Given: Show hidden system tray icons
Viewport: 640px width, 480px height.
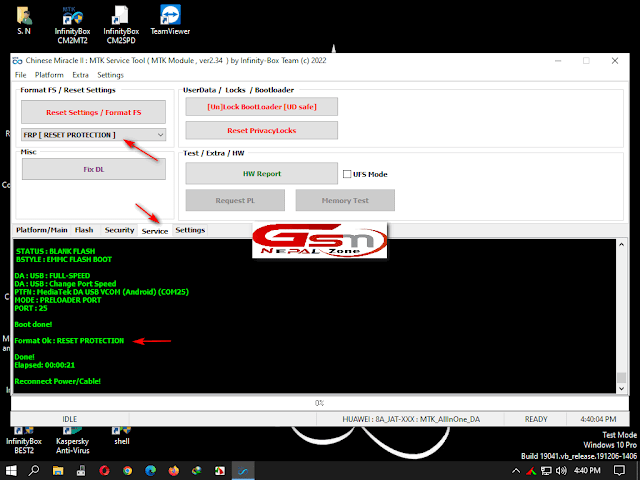Looking at the screenshot, I should coord(516,471).
